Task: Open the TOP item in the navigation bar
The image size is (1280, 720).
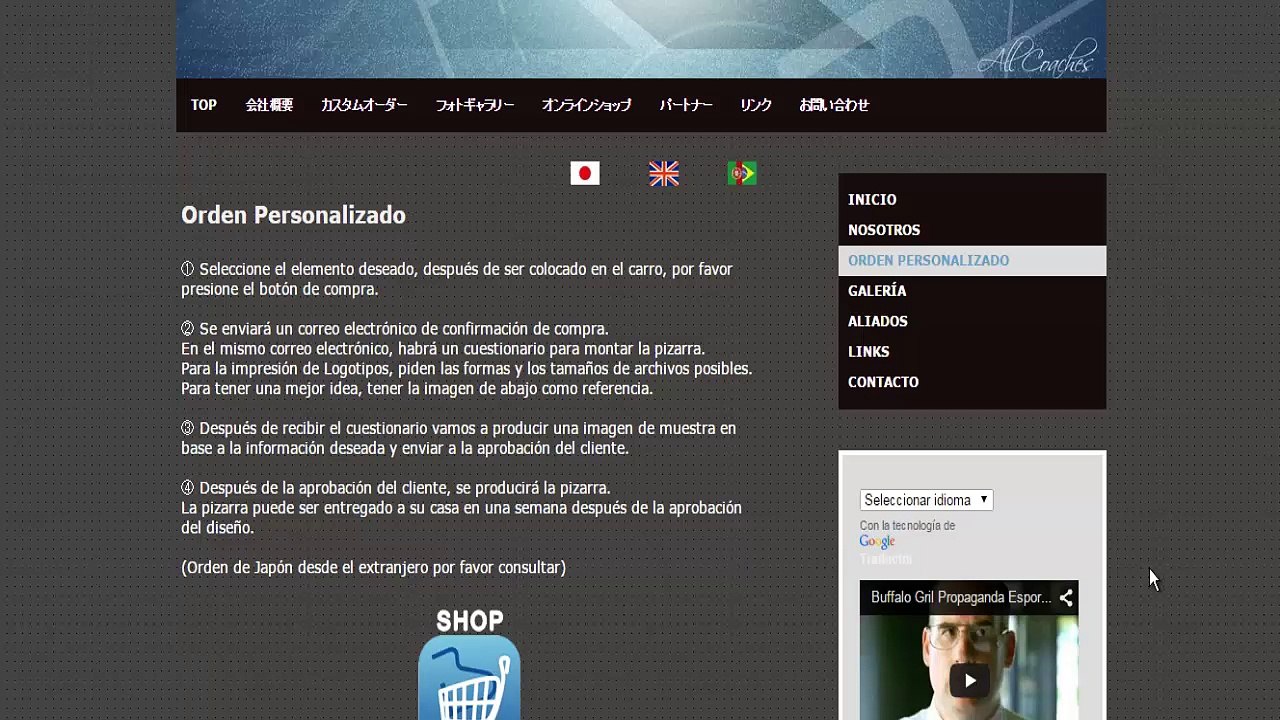Action: coord(204,105)
